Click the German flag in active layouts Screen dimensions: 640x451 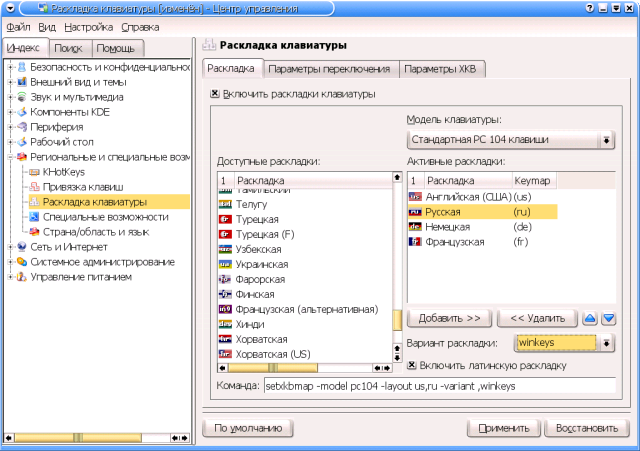pyautogui.click(x=415, y=227)
